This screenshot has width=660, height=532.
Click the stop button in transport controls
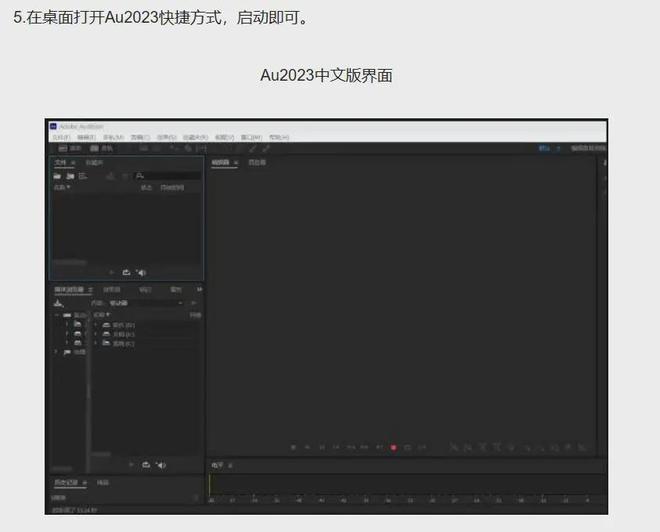pyautogui.click(x=293, y=447)
